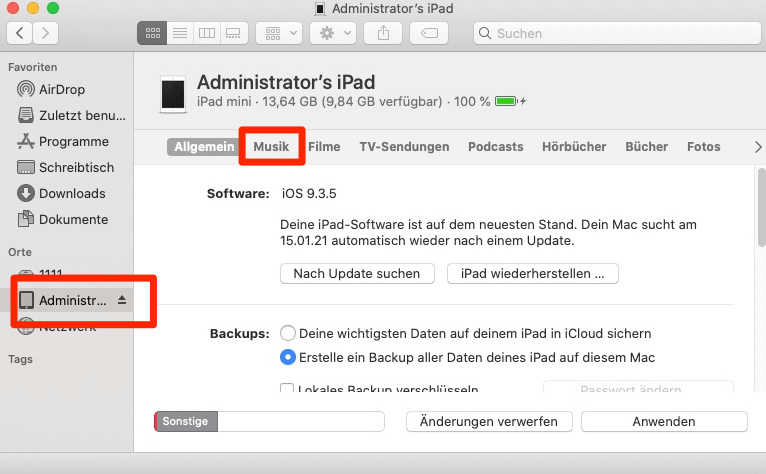766x474 pixels.
Task: Eject the Administrator iPad device
Action: pyautogui.click(x=122, y=300)
